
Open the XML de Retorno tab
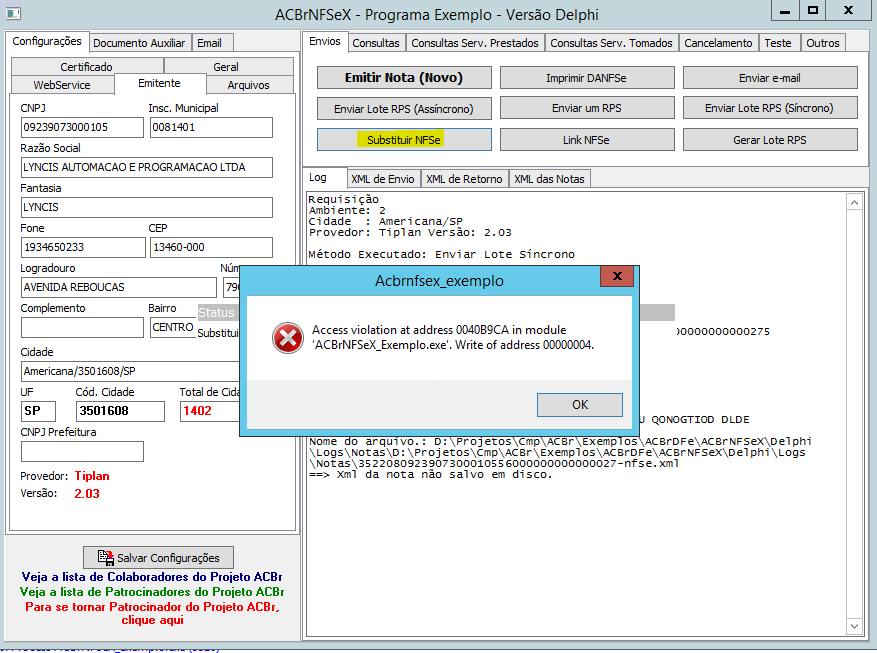(464, 179)
